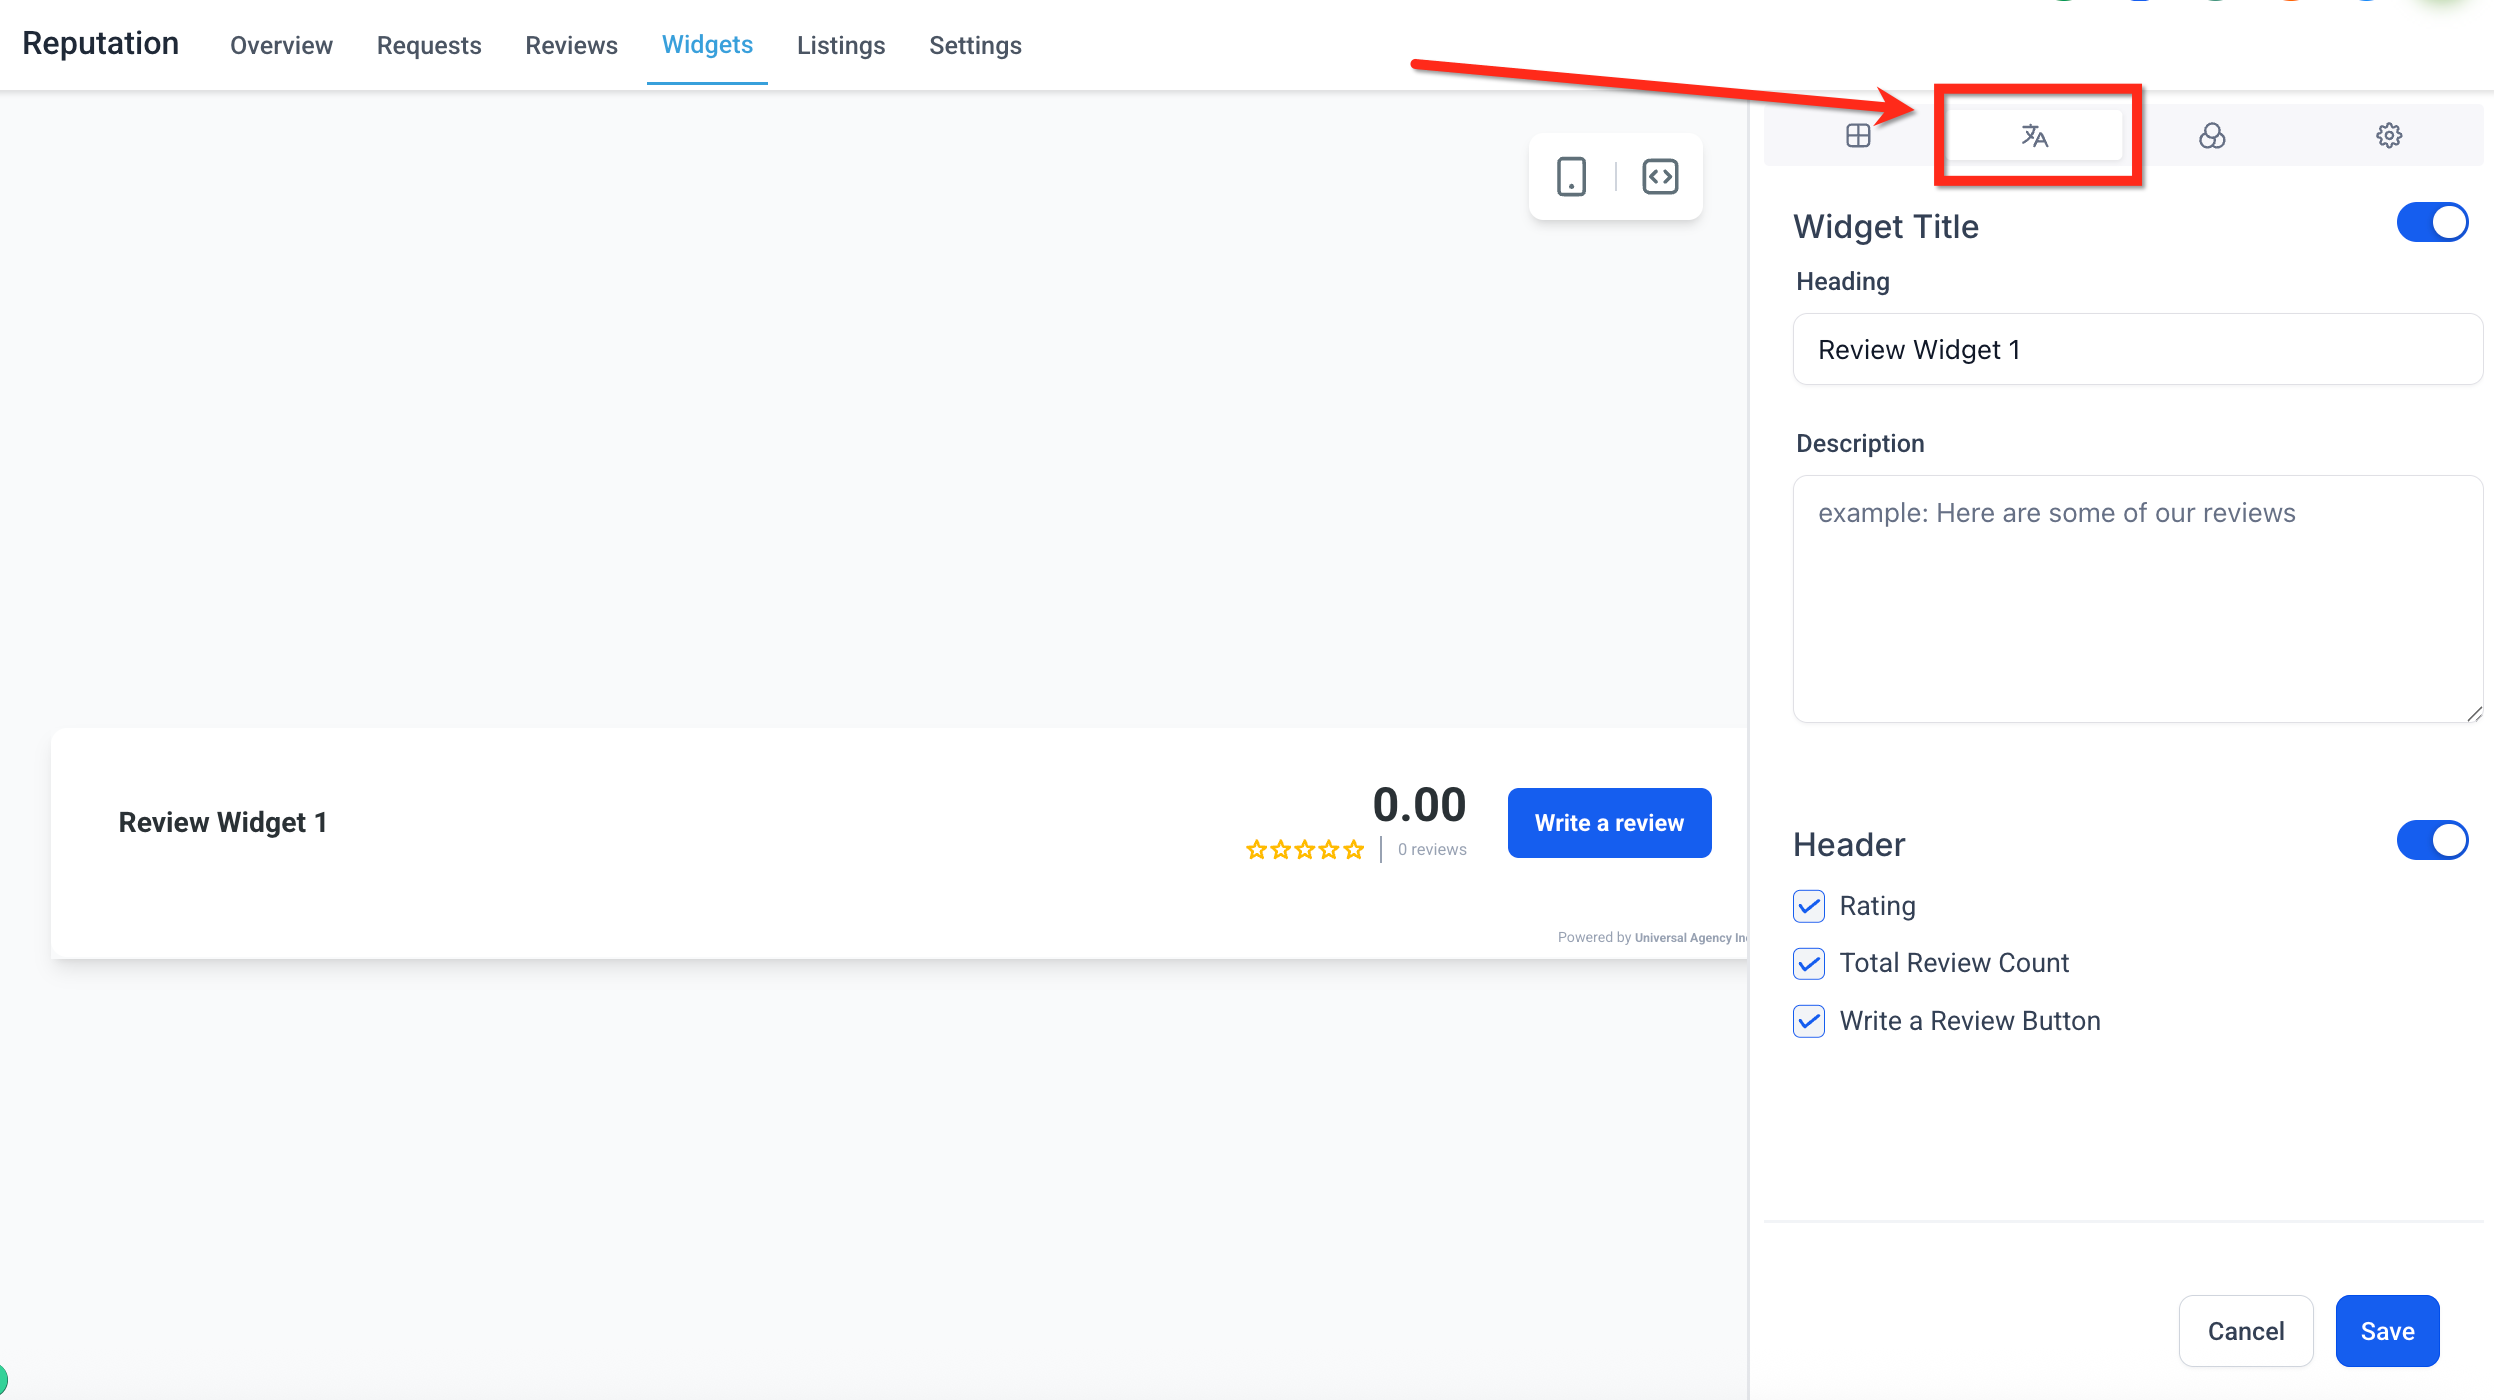Click the star rating icons in preview
The image size is (2494, 1400).
click(1304, 850)
